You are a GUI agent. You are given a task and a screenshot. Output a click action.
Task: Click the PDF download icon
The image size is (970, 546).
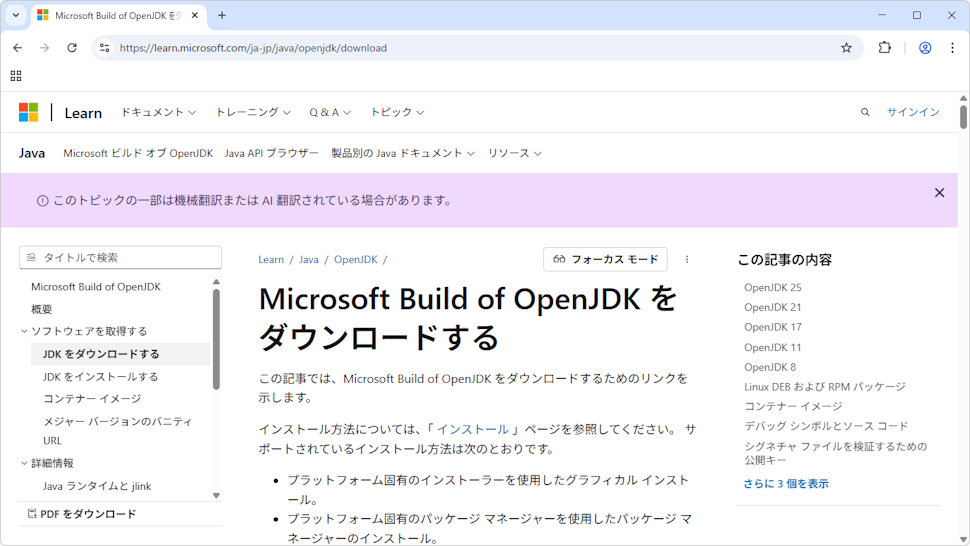point(32,513)
